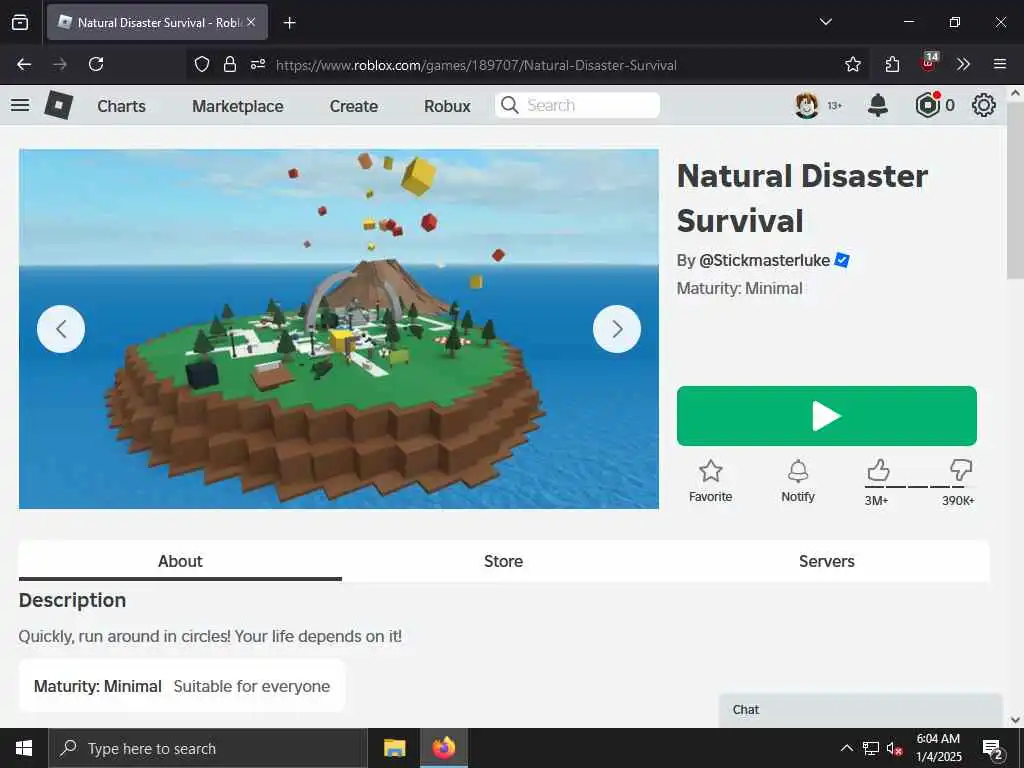
Task: Click the 13+ age label
Action: coord(835,105)
